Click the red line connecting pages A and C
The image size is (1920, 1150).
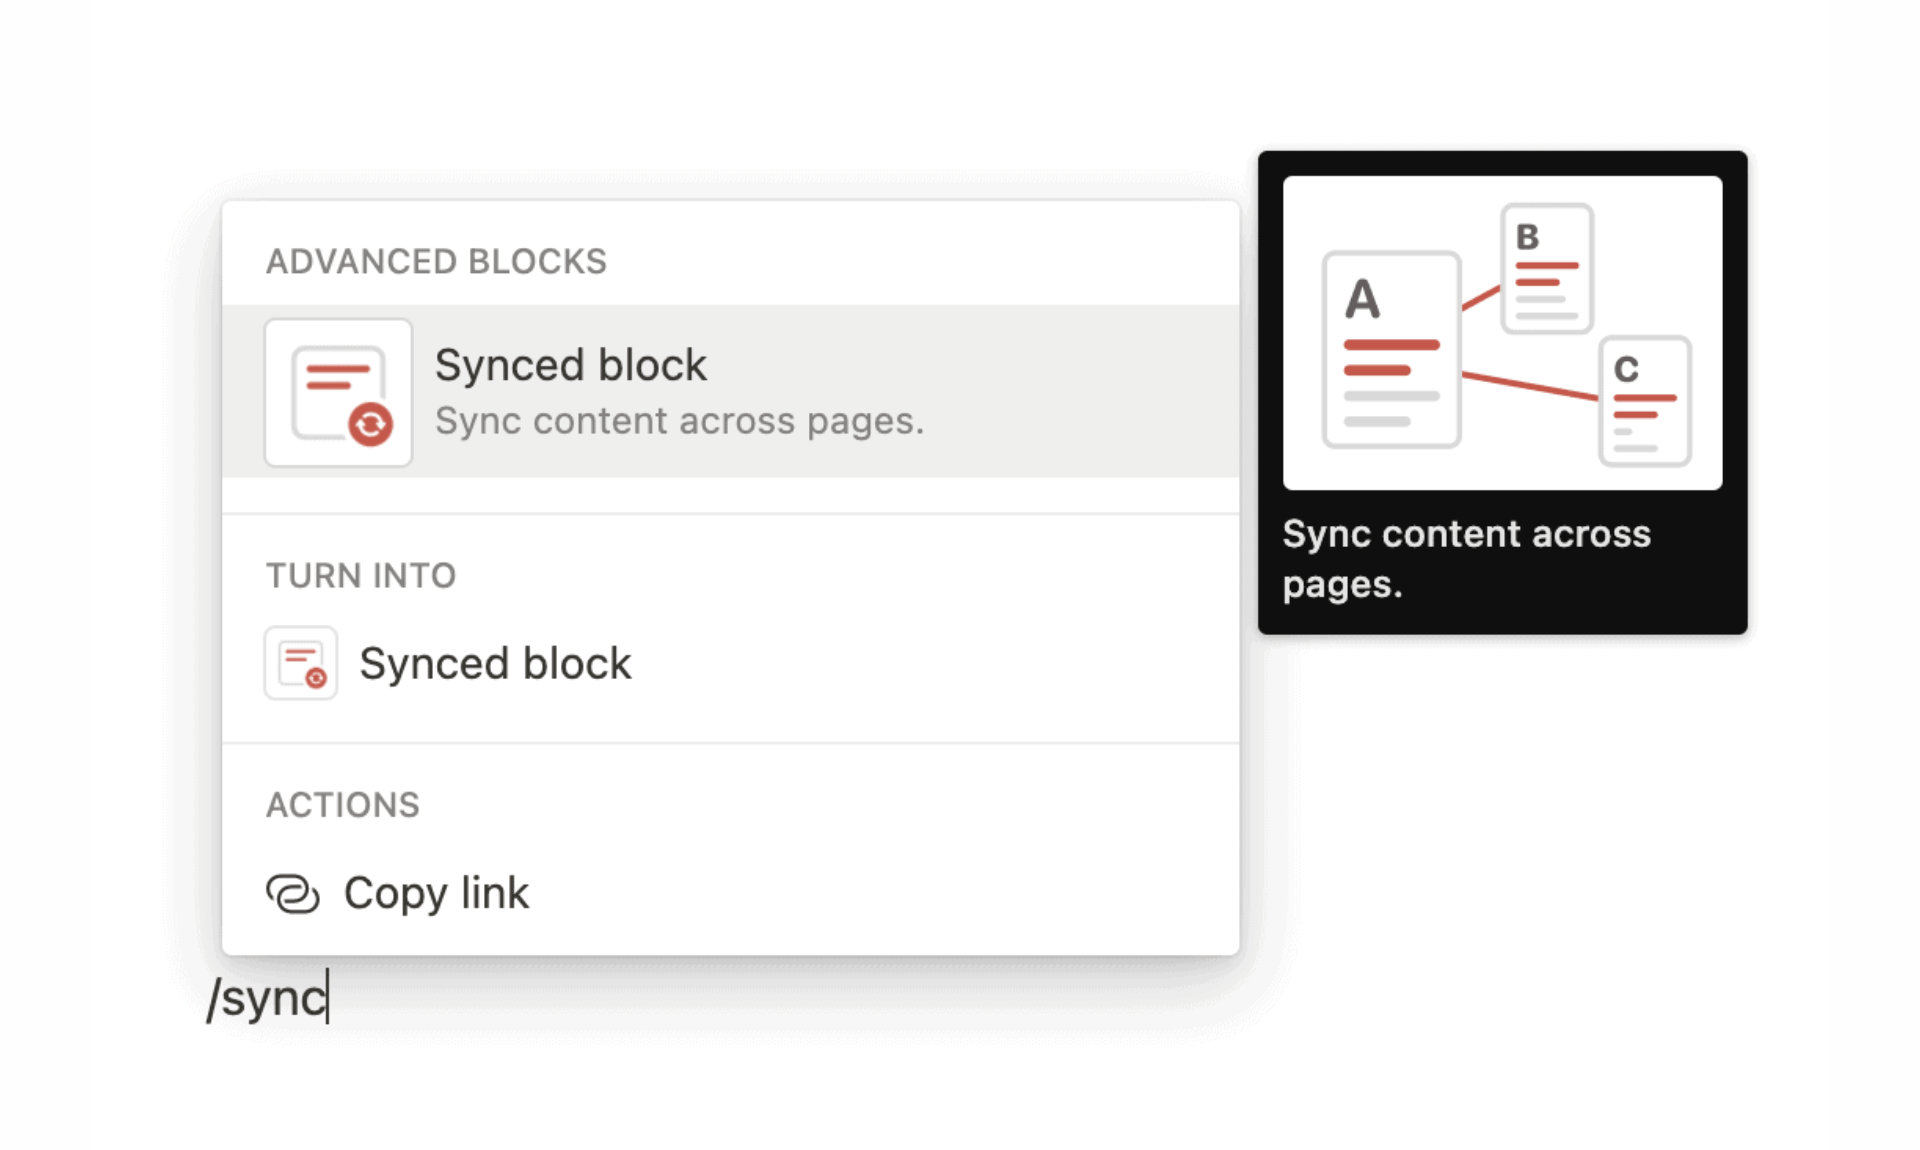pyautogui.click(x=1530, y=386)
